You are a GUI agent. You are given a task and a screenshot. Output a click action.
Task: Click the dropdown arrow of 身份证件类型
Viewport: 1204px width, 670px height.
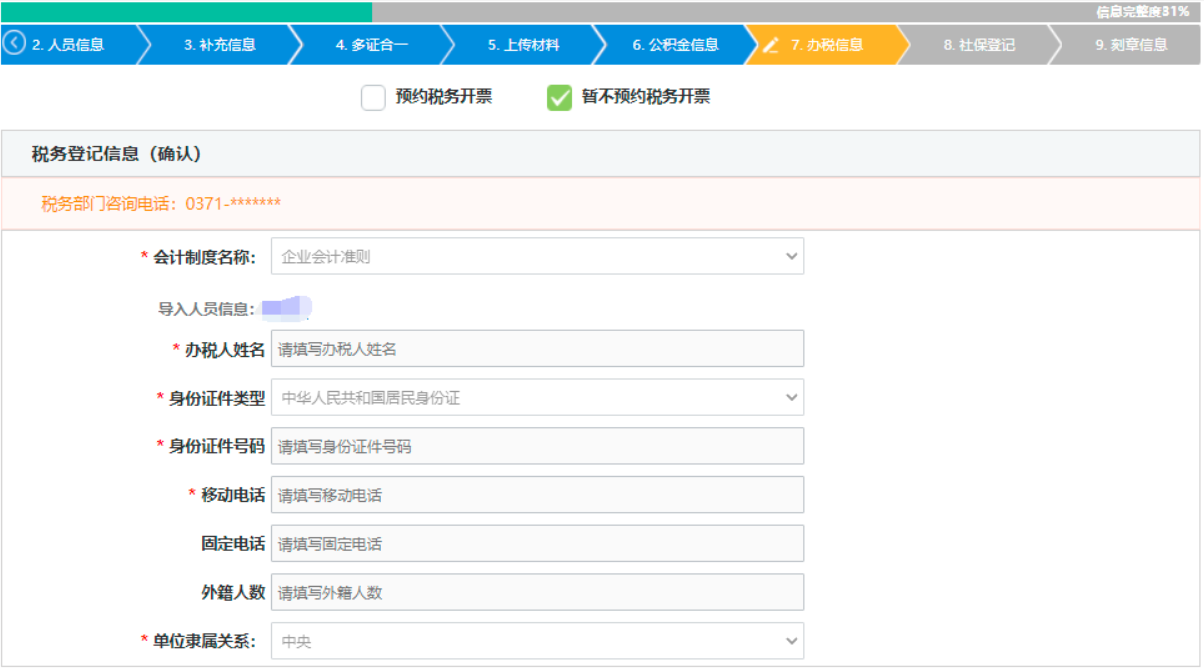[x=789, y=397]
